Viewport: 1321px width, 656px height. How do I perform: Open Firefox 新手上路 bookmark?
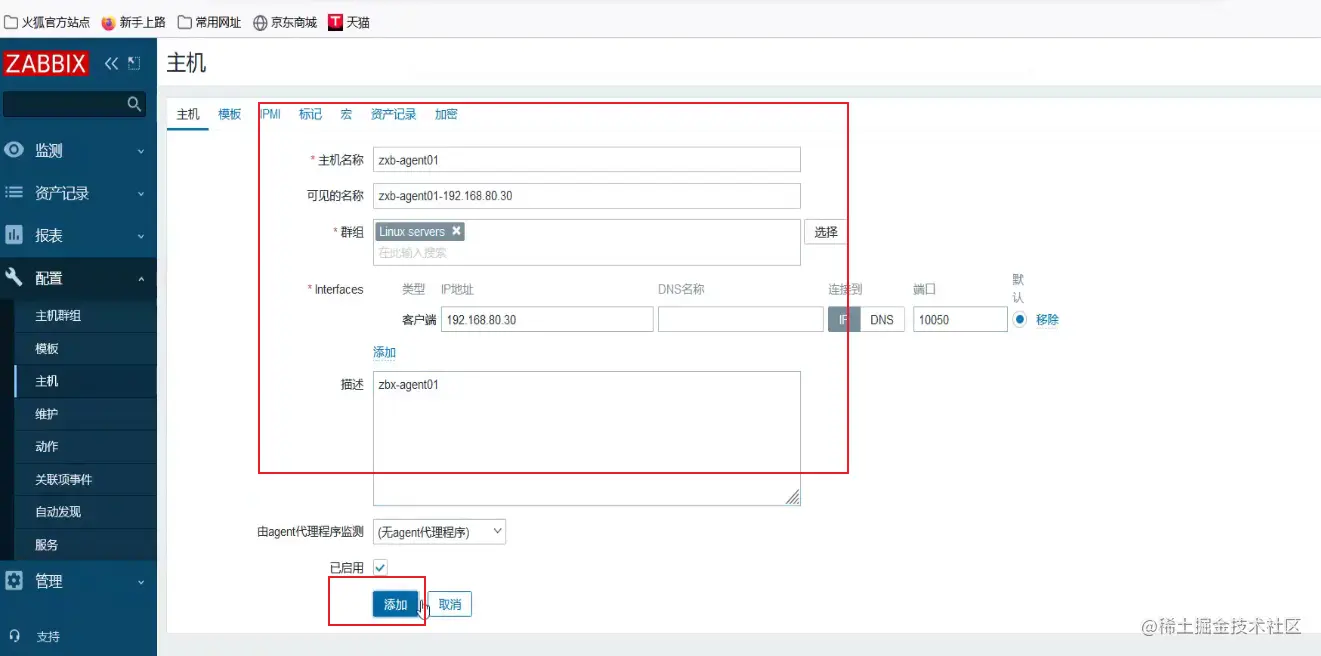(x=133, y=22)
